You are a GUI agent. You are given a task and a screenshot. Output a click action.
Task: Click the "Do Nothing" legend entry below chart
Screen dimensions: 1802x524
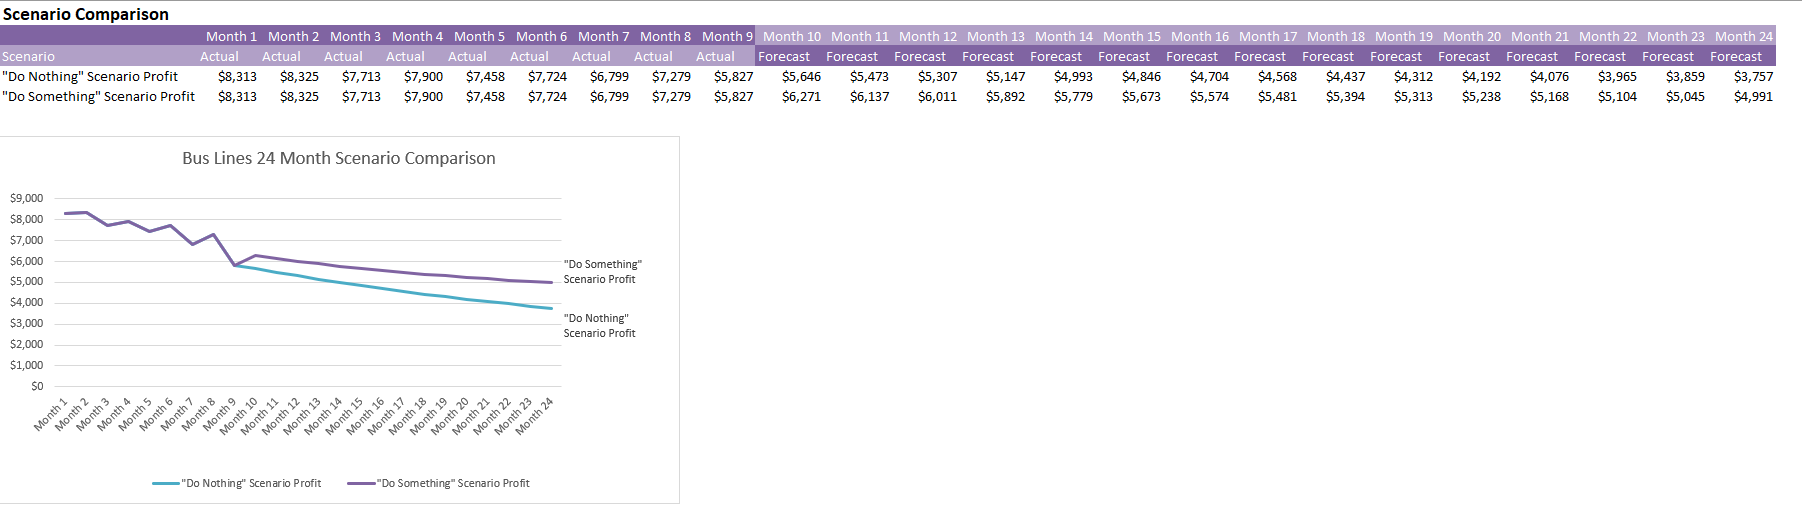pos(237,483)
